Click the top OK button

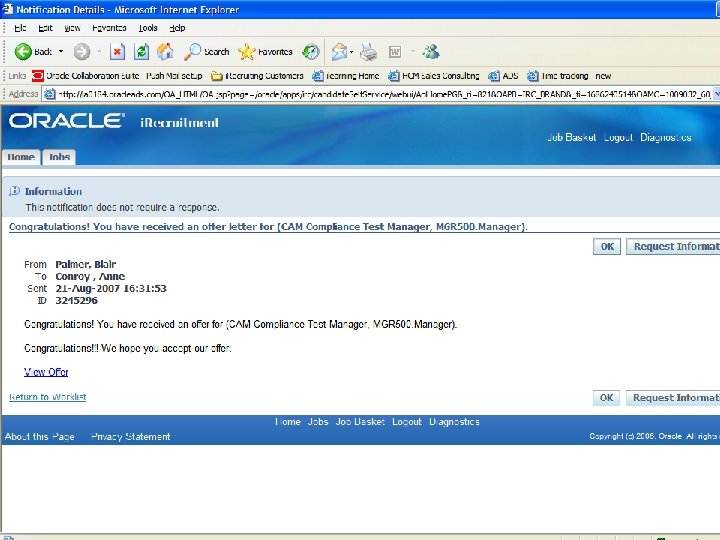[x=607, y=247]
